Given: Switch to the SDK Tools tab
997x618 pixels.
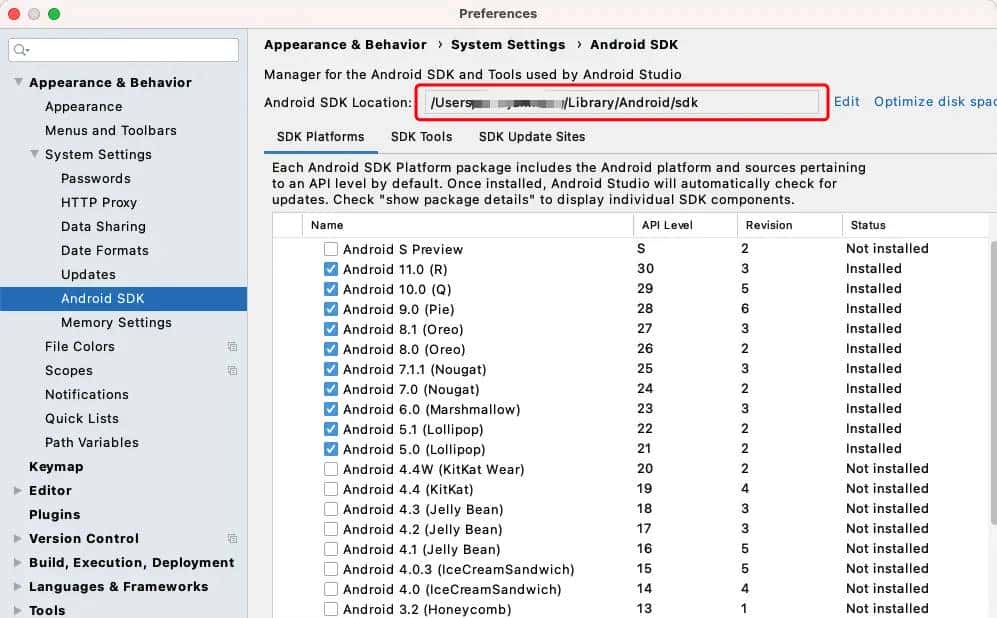Looking at the screenshot, I should pos(421,137).
